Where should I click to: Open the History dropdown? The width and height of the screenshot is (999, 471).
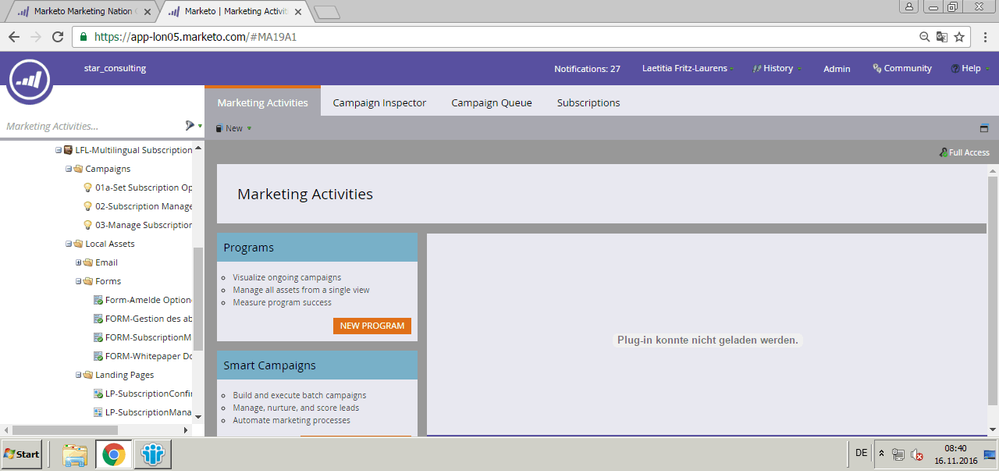pos(777,69)
